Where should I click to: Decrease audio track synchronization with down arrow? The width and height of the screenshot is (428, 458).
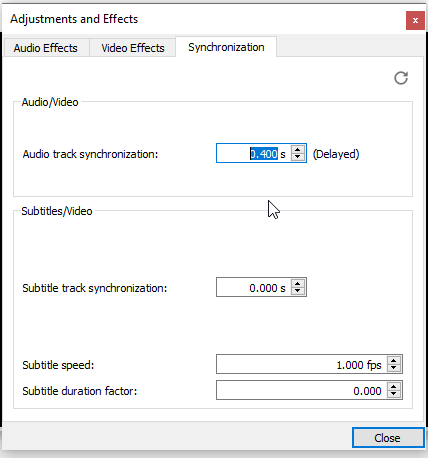tap(298, 157)
